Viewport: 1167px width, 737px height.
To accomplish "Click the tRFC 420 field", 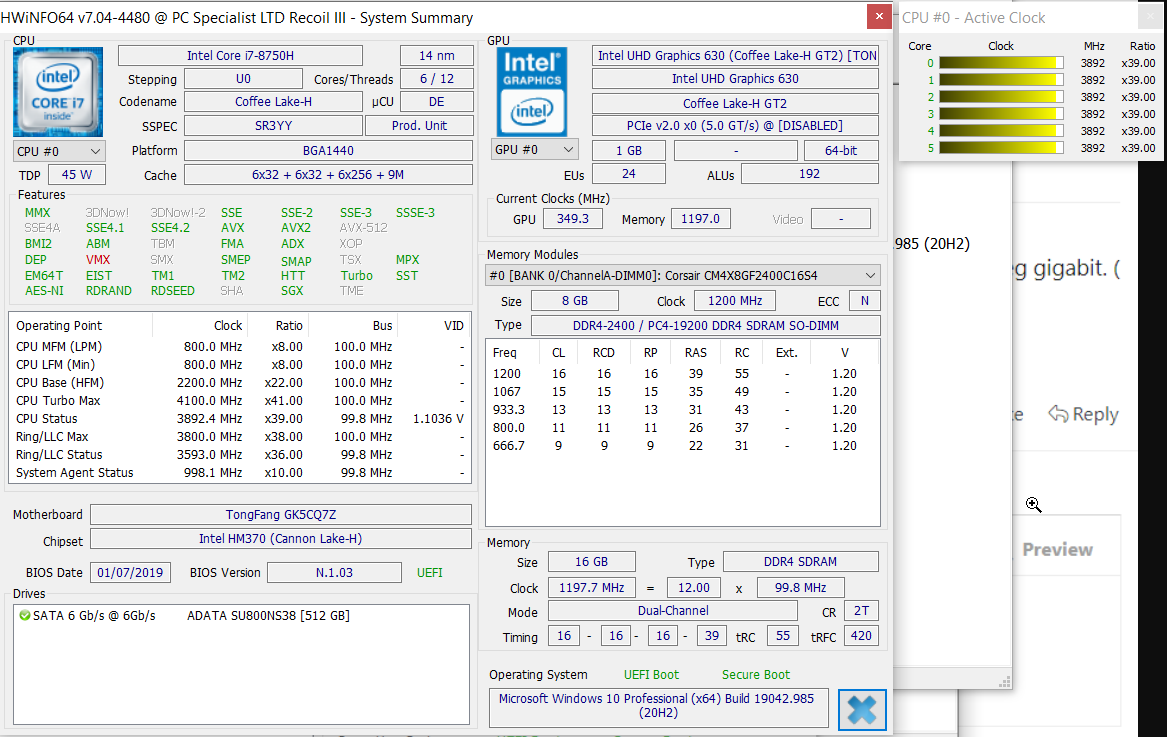I will [x=861, y=636].
